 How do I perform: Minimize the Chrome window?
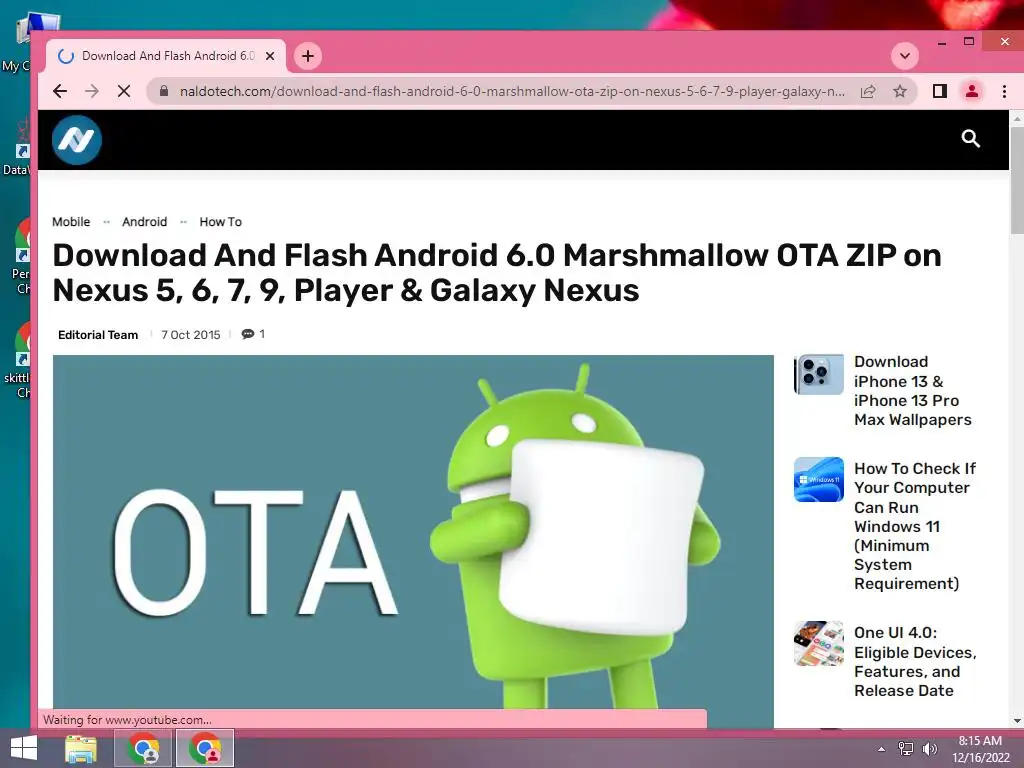pyautogui.click(x=942, y=43)
